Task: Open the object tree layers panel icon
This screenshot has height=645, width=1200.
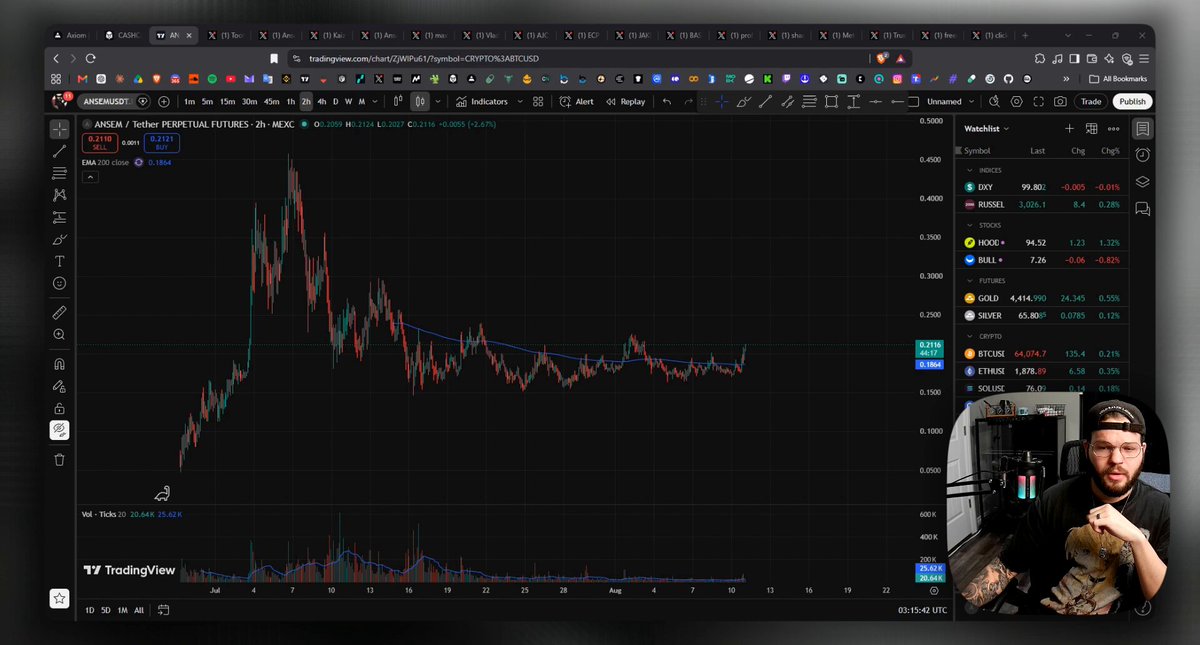Action: tap(1142, 182)
